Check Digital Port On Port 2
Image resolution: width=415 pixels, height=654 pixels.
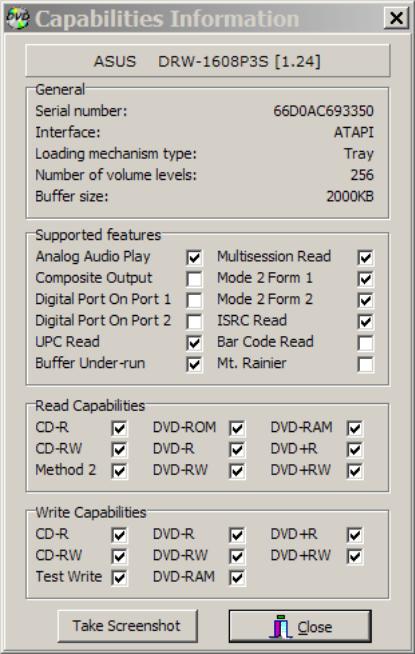coord(194,322)
